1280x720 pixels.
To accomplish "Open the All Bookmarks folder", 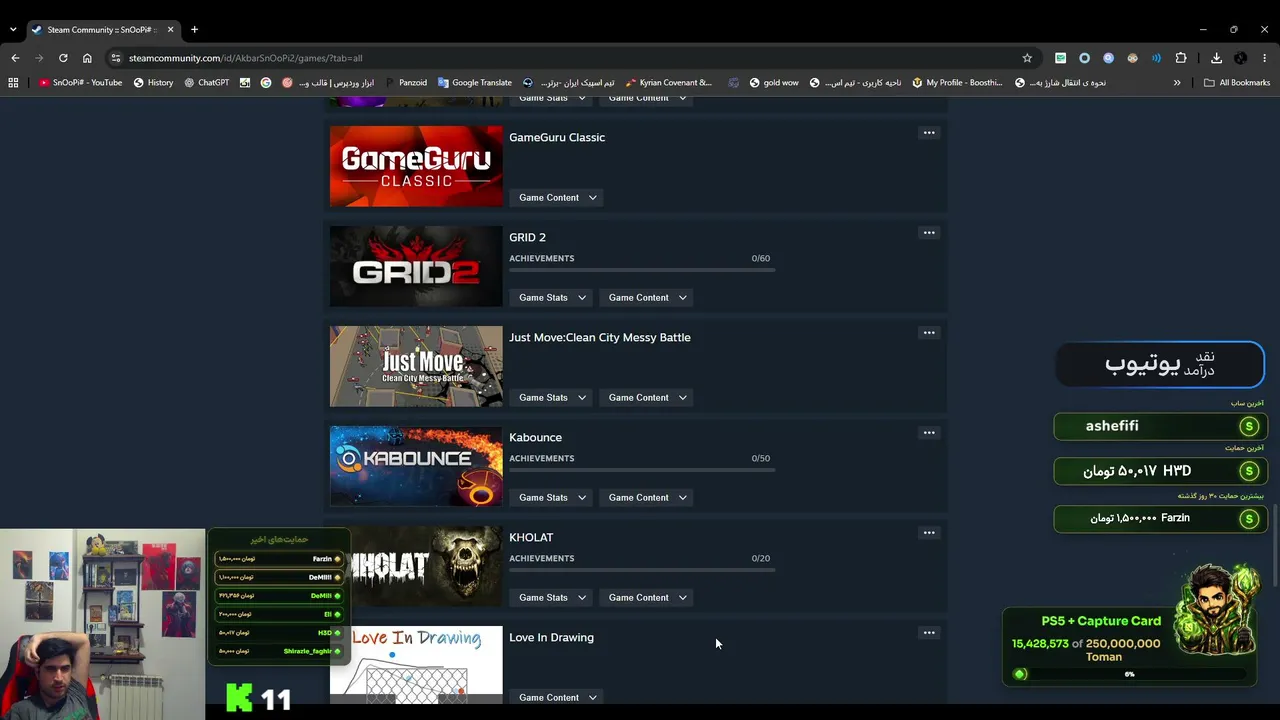I will [x=1237, y=83].
